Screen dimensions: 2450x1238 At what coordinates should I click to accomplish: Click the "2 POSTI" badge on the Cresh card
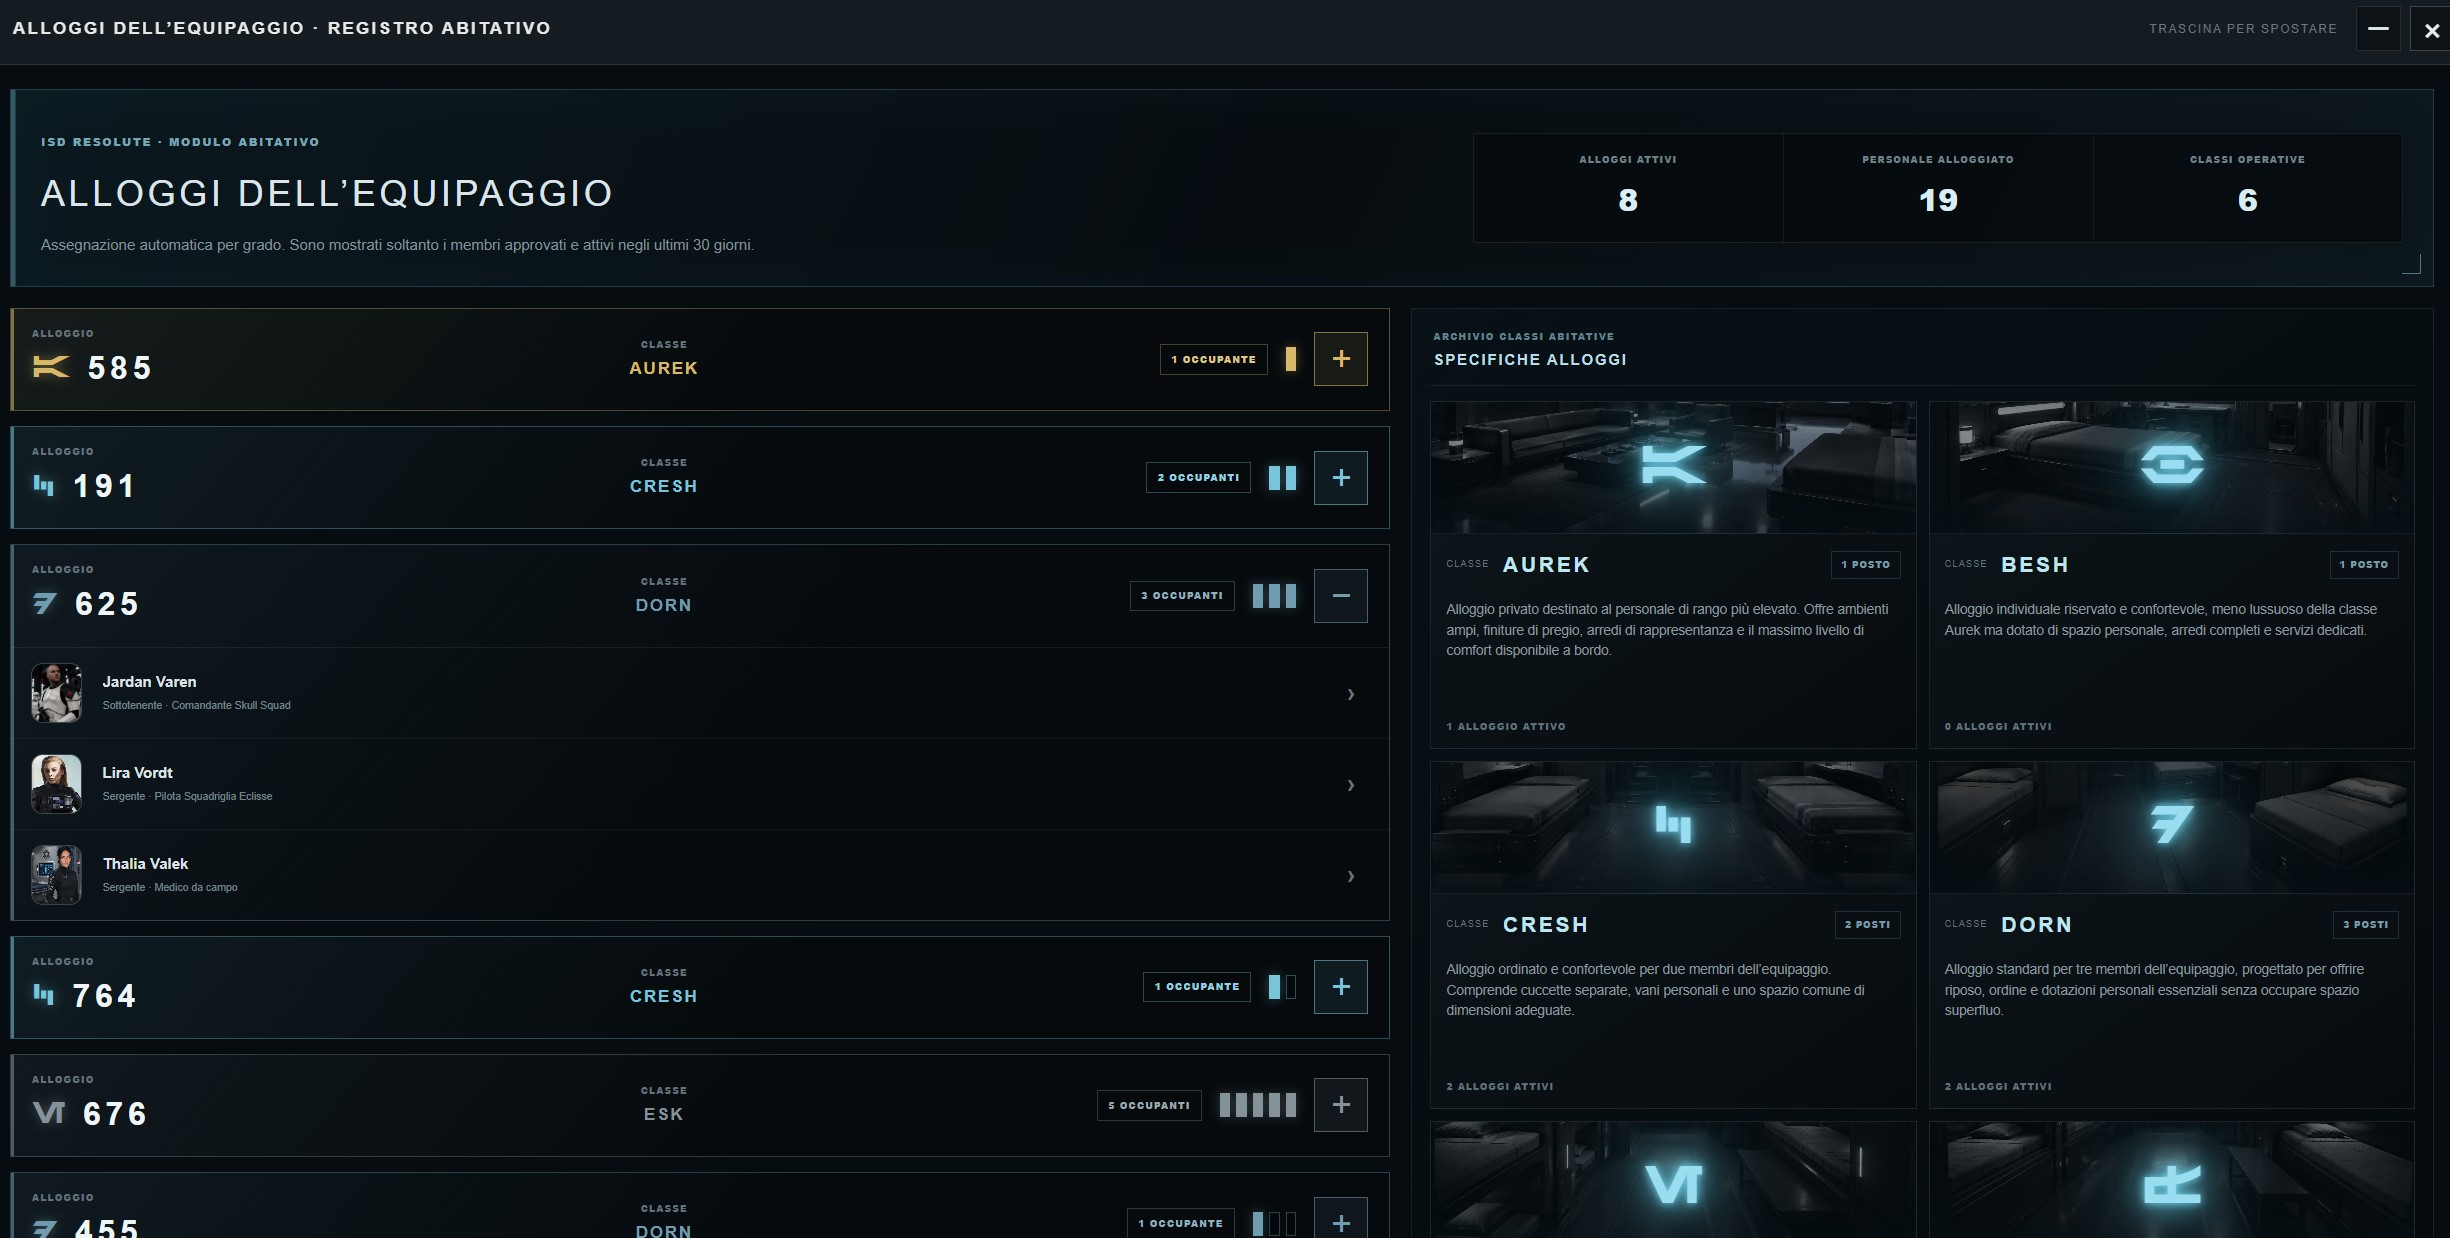coord(1867,925)
